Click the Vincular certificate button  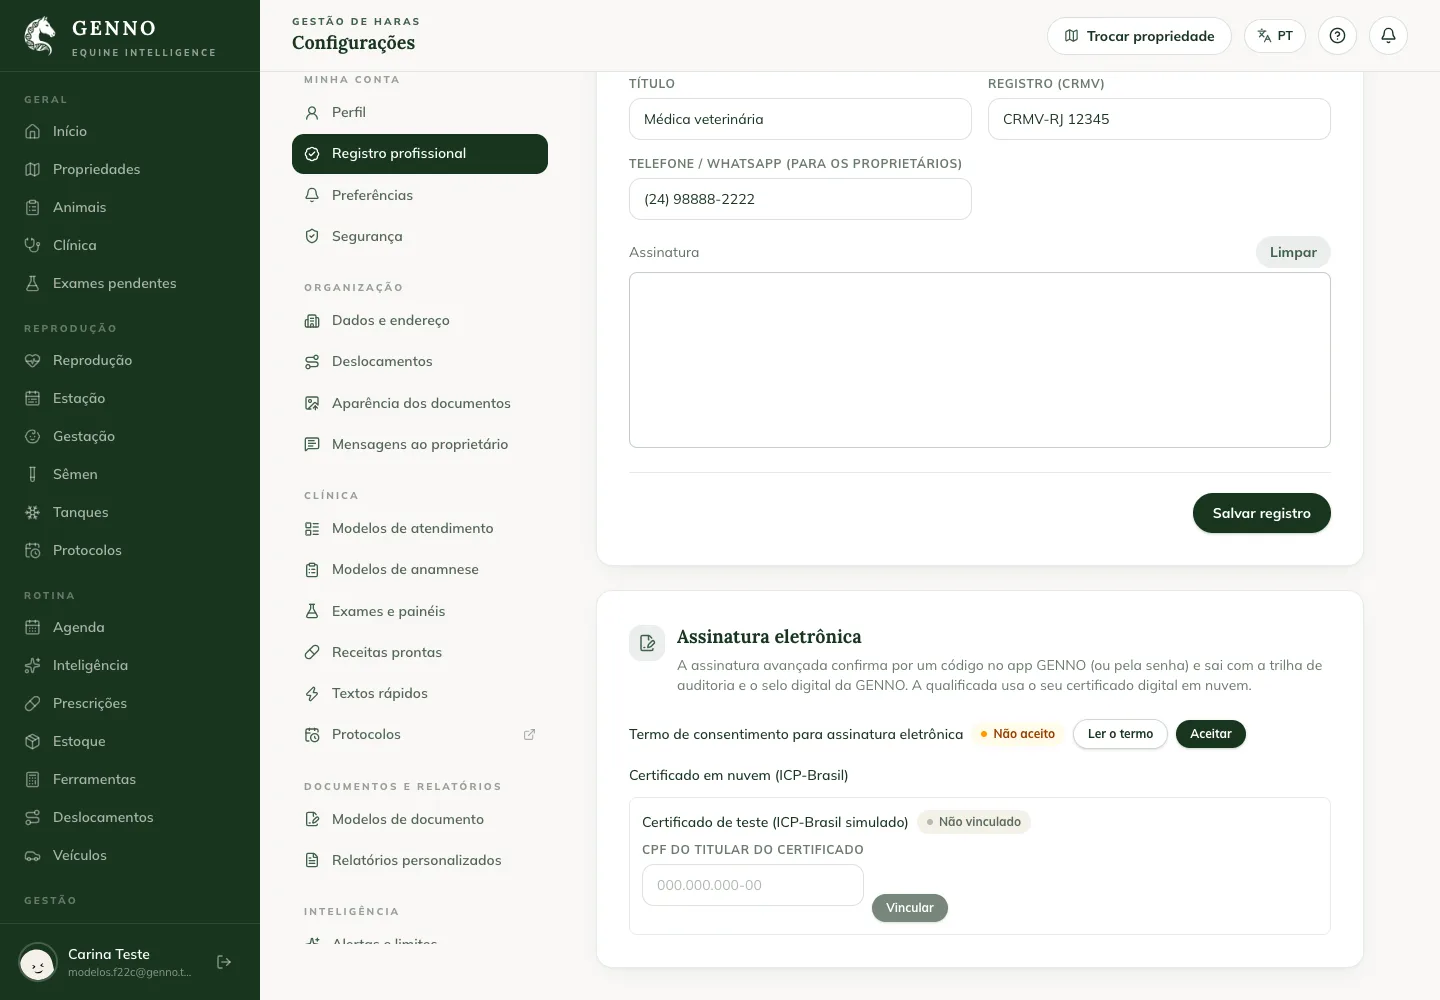(909, 908)
